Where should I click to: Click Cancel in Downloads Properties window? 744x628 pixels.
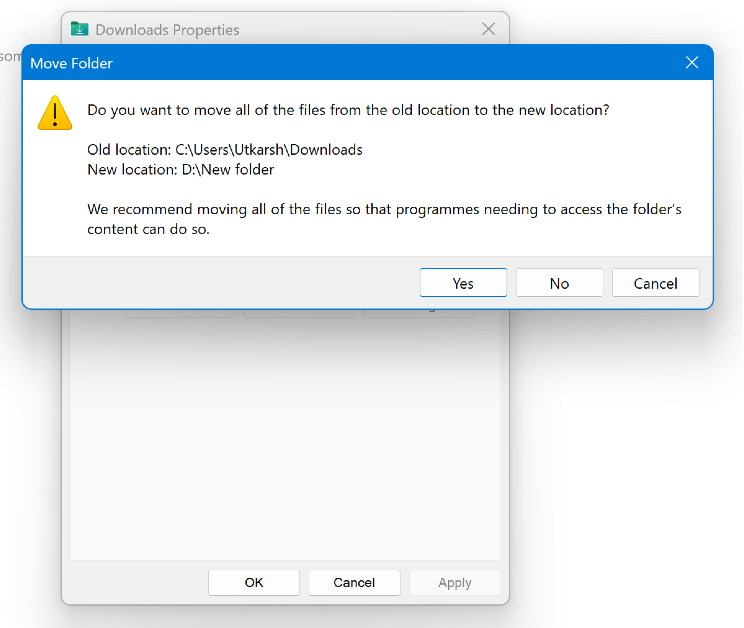[354, 582]
